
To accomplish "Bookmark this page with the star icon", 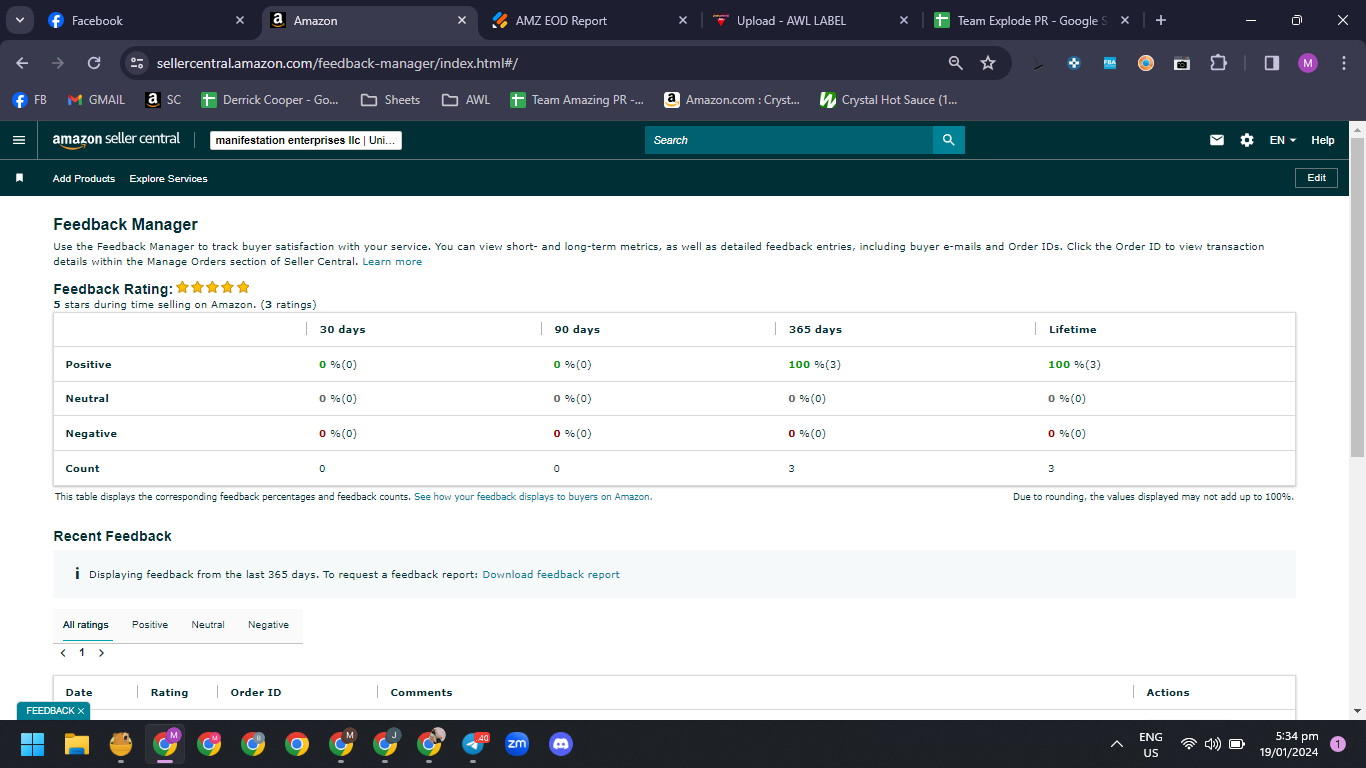I will point(988,63).
